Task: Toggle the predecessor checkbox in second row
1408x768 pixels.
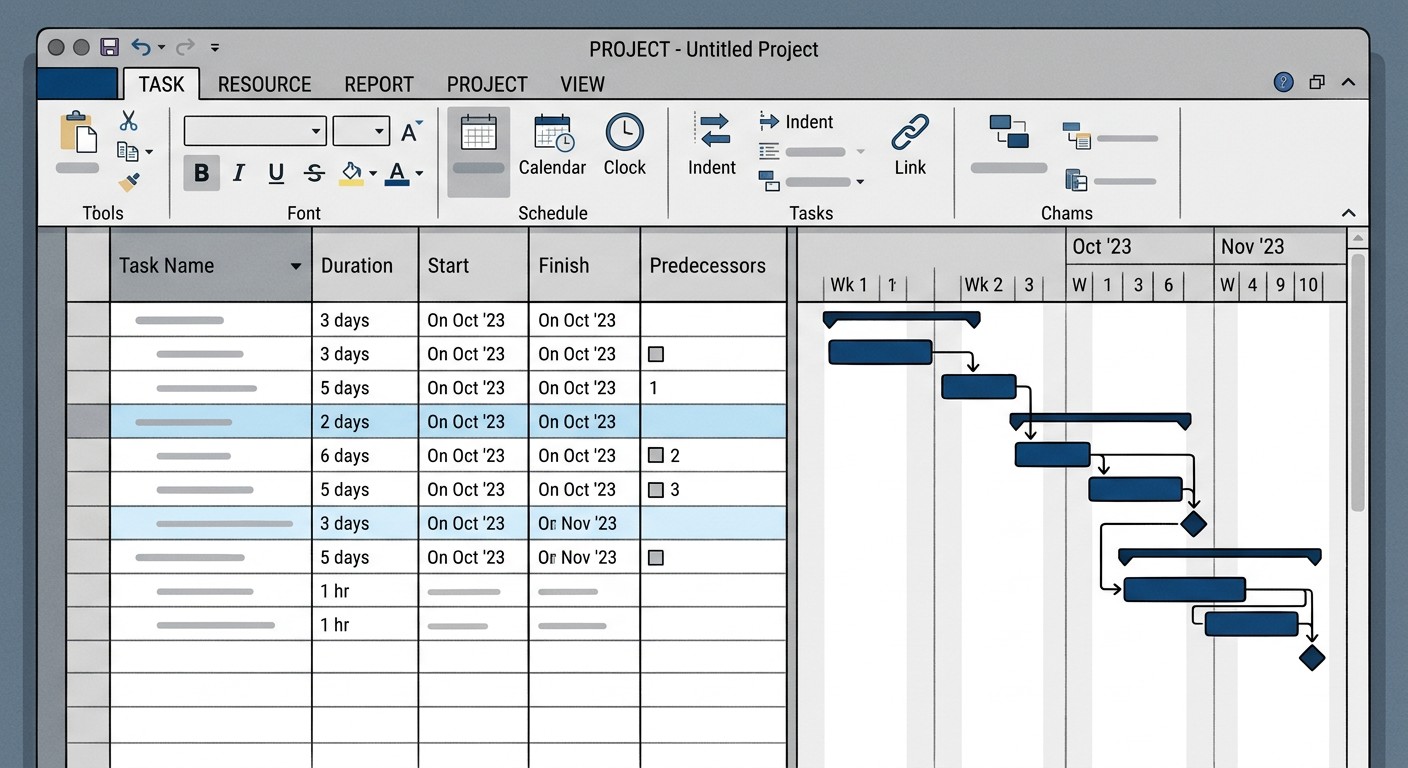Action: [656, 354]
